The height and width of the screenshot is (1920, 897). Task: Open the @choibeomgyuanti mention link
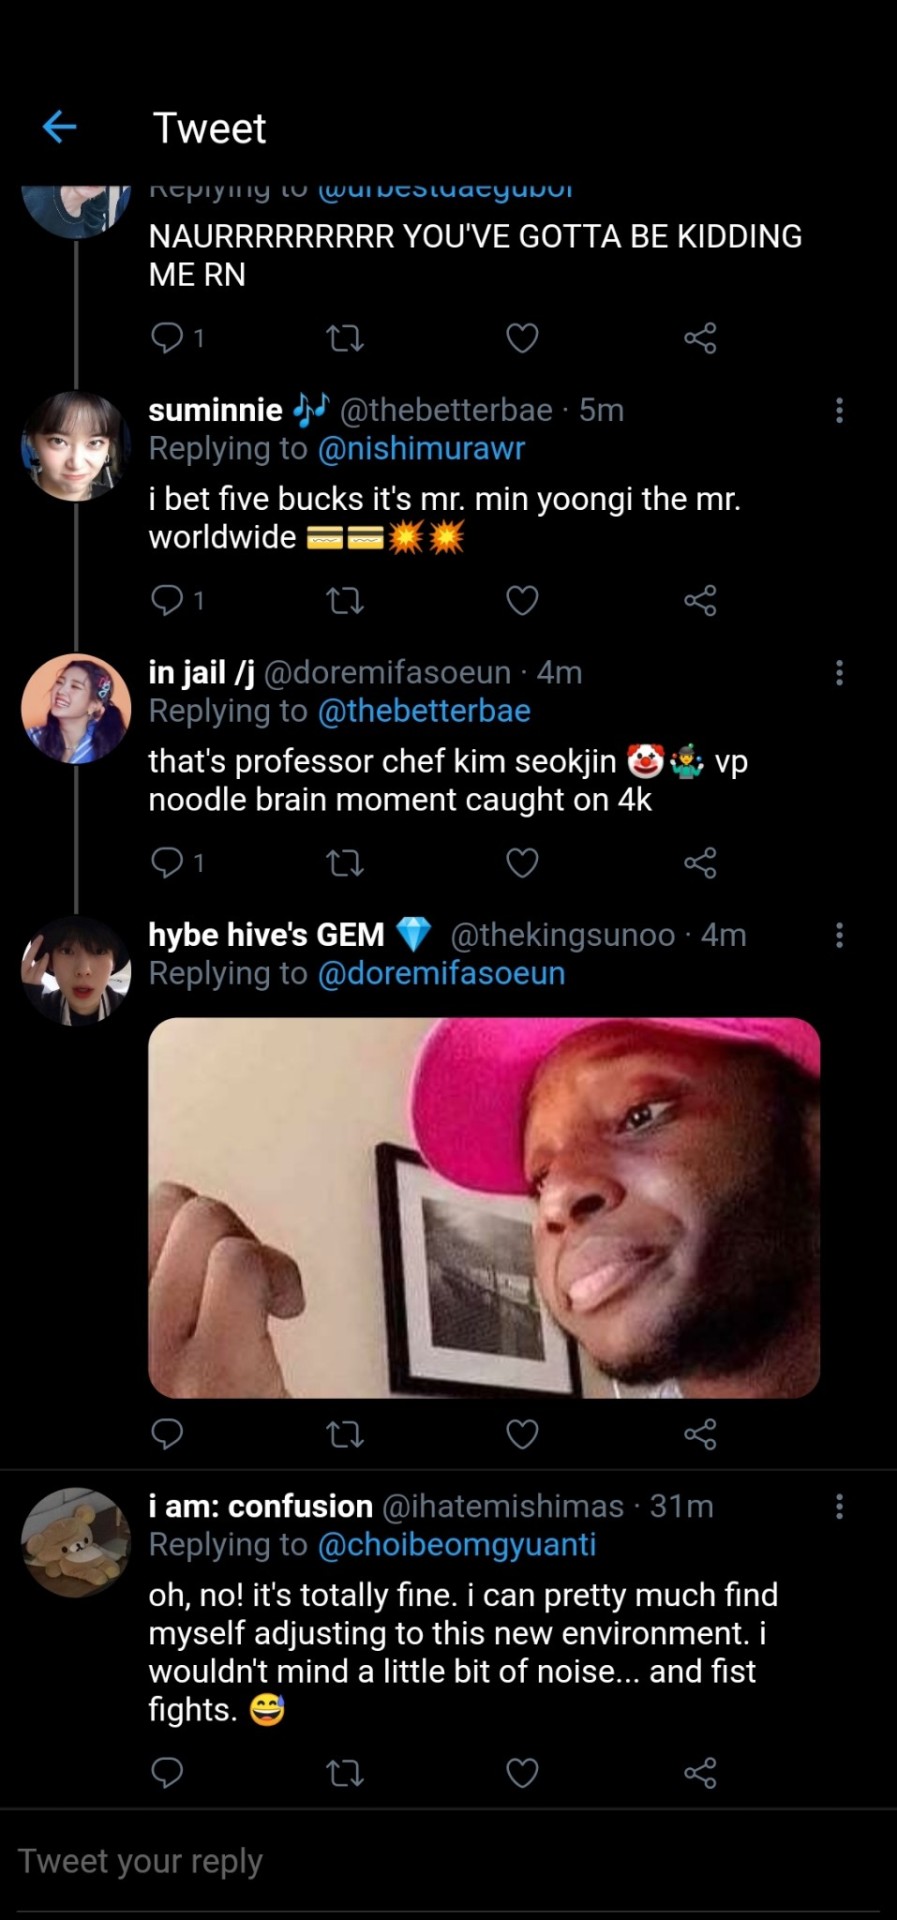tap(456, 1545)
